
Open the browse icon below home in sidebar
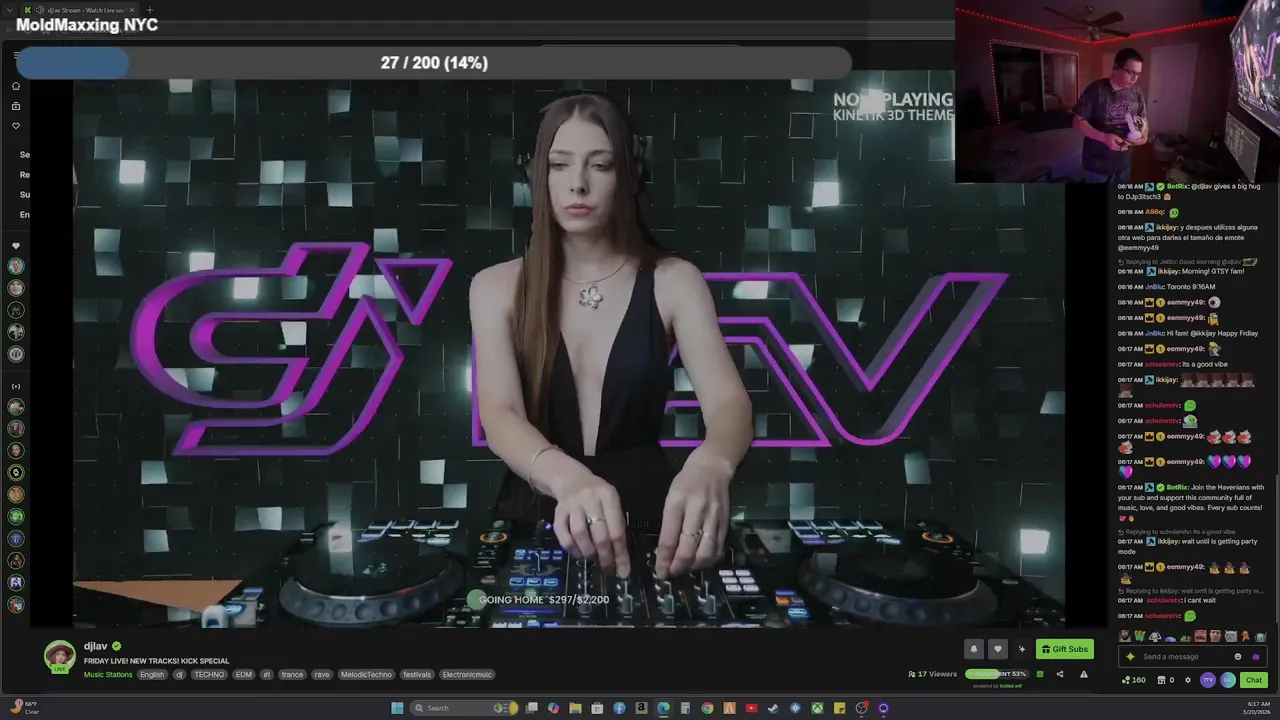pos(16,106)
